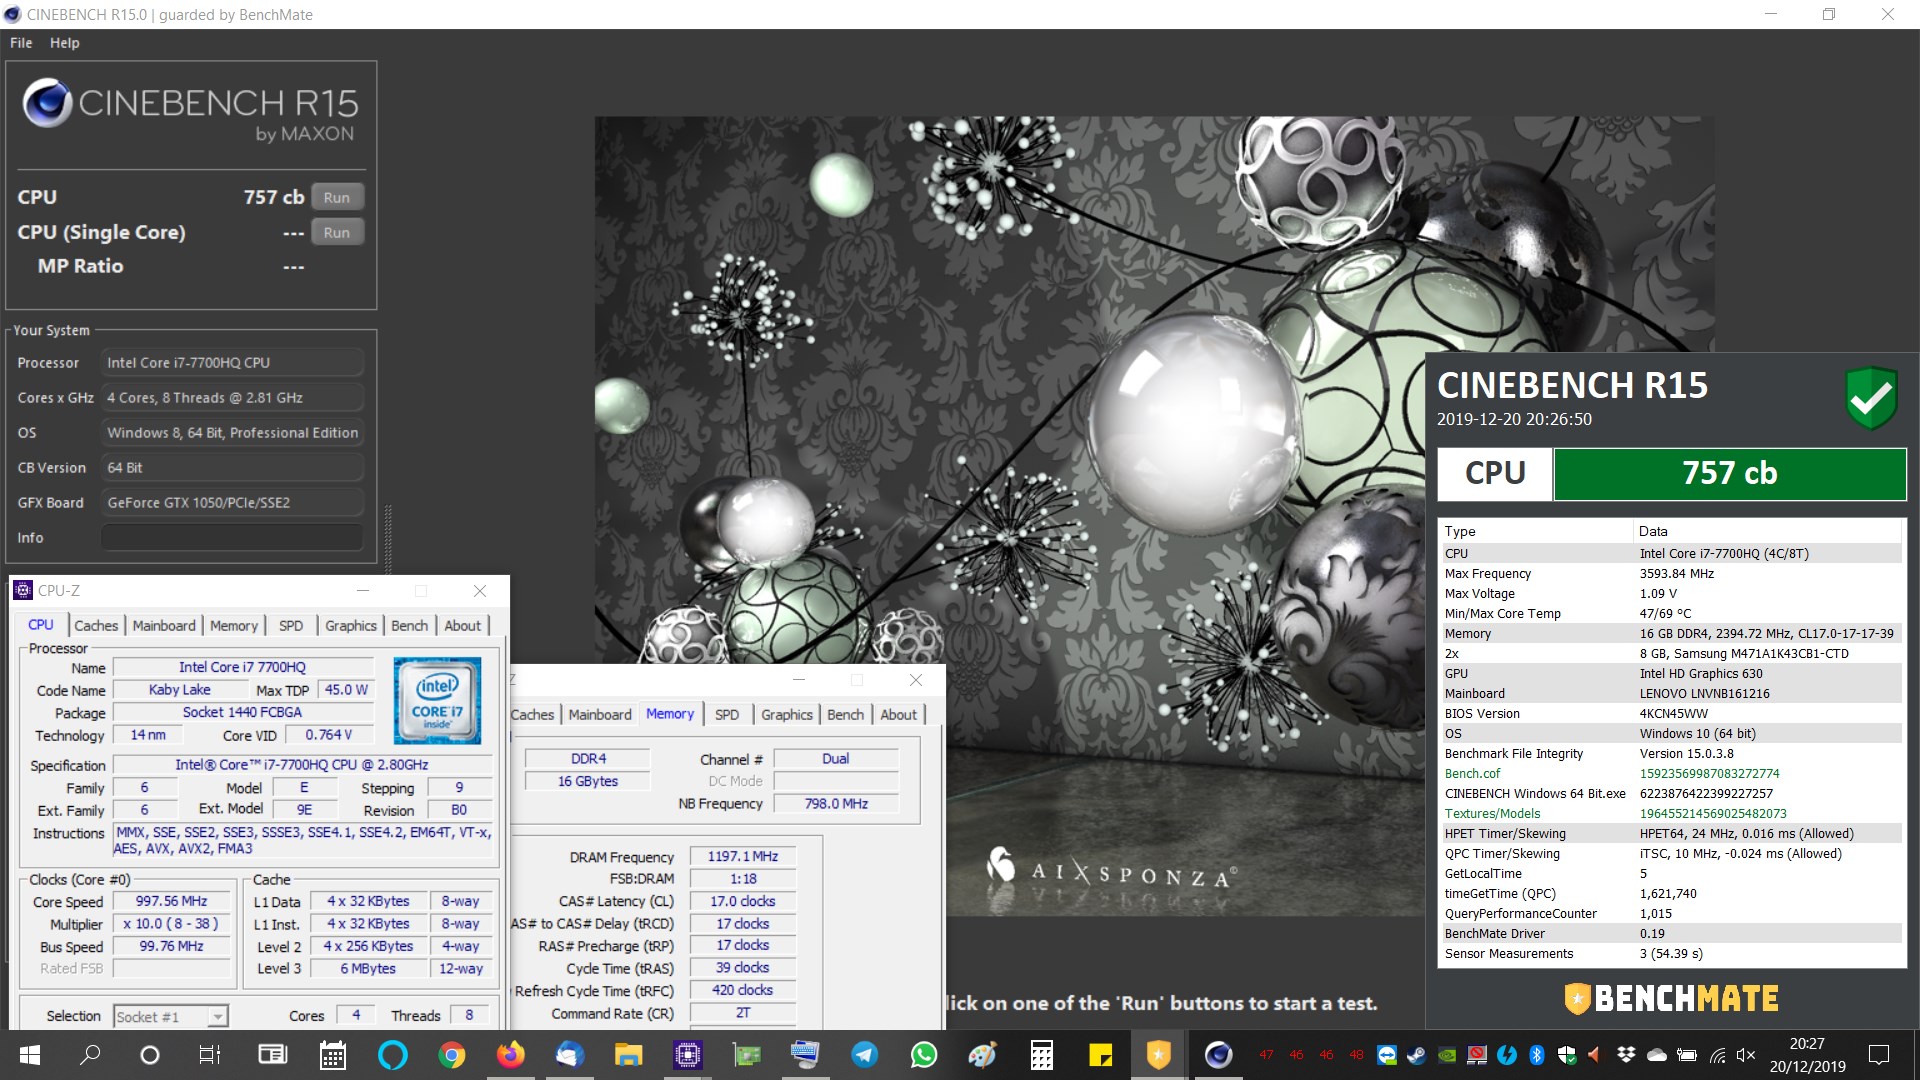
Task: Open Firefox from the taskbar
Action: click(511, 1055)
